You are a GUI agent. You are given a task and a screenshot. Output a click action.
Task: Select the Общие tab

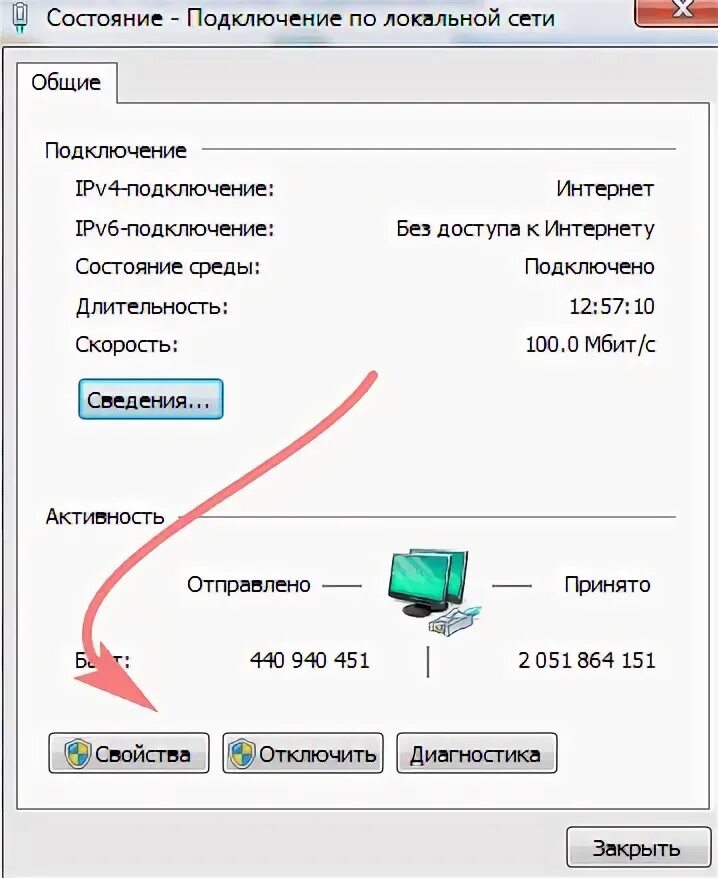point(66,83)
